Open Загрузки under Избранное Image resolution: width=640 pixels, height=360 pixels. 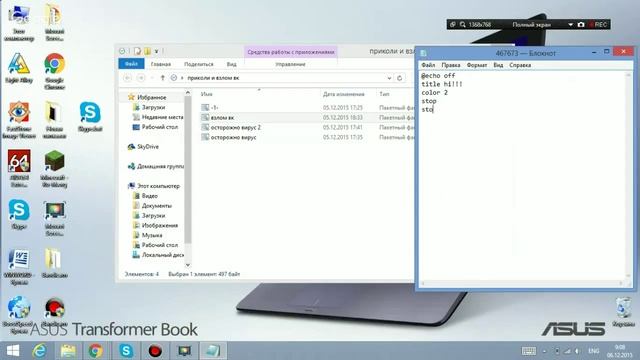(153, 107)
